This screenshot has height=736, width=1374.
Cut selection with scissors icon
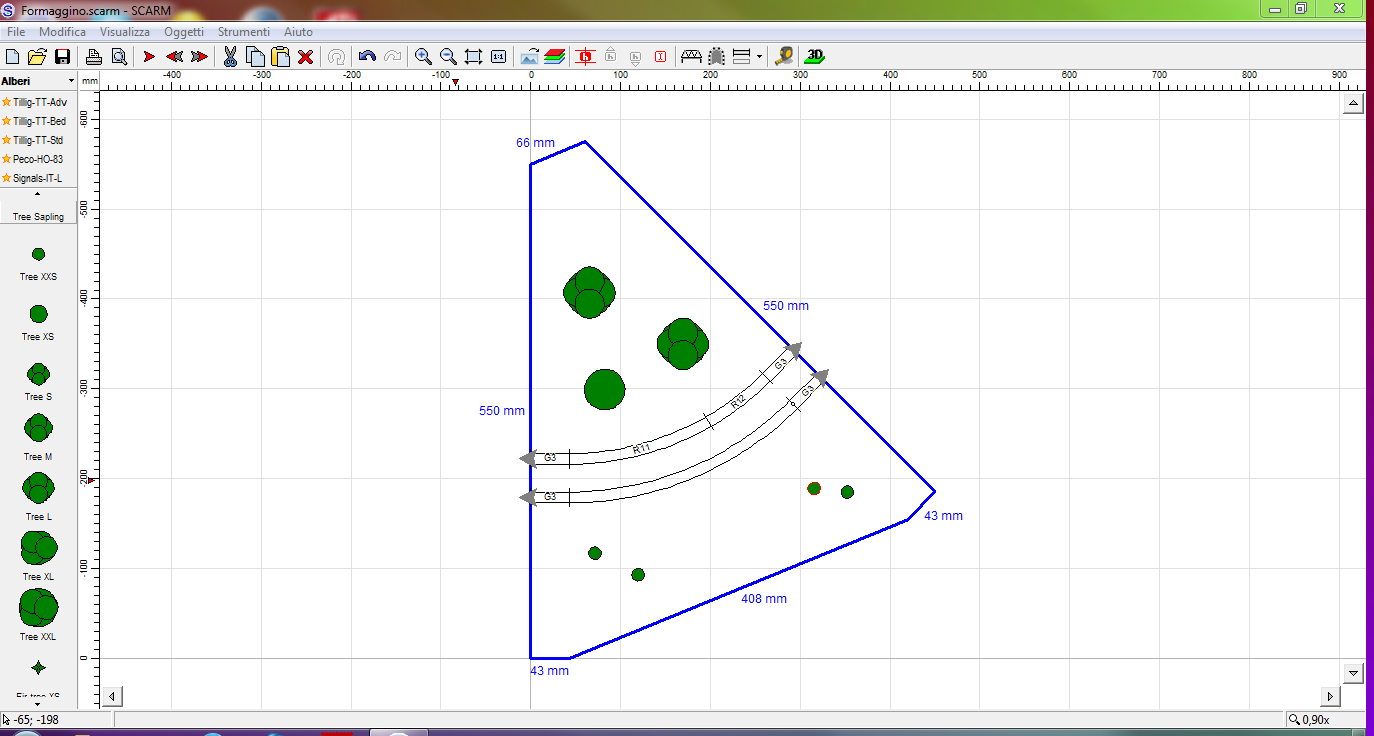pyautogui.click(x=230, y=57)
